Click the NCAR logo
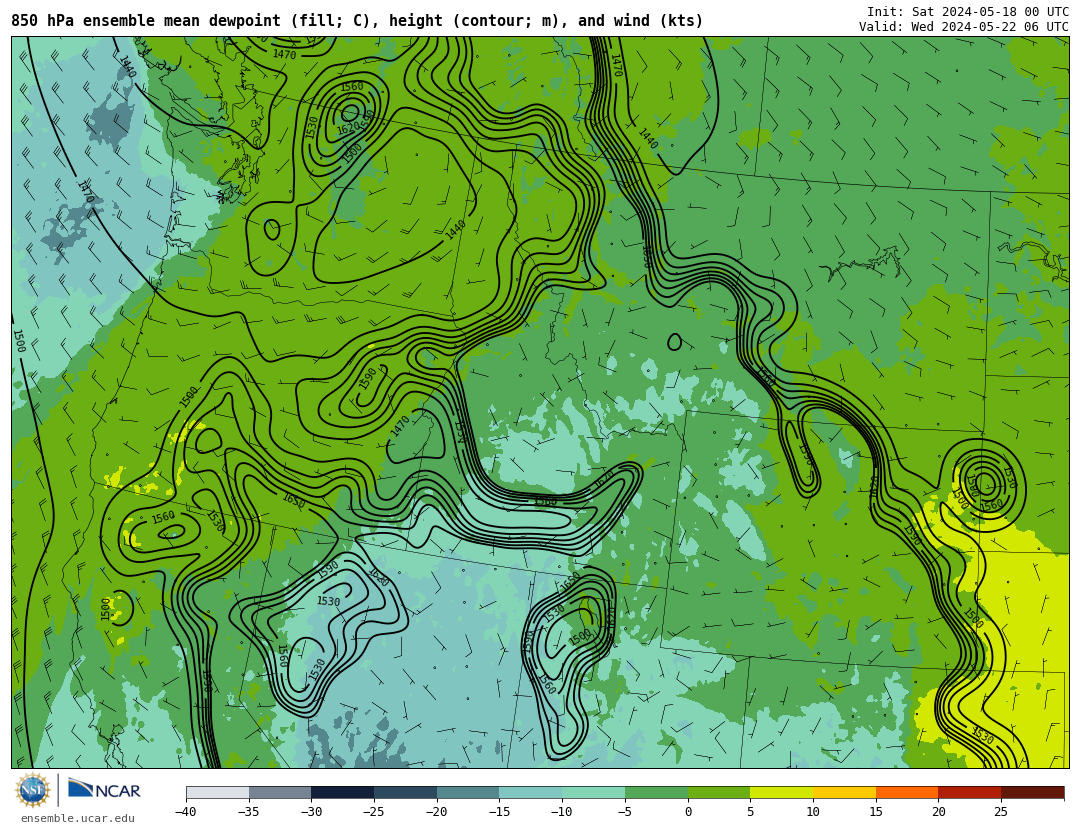Viewport: 1080px width, 831px height. pos(105,789)
